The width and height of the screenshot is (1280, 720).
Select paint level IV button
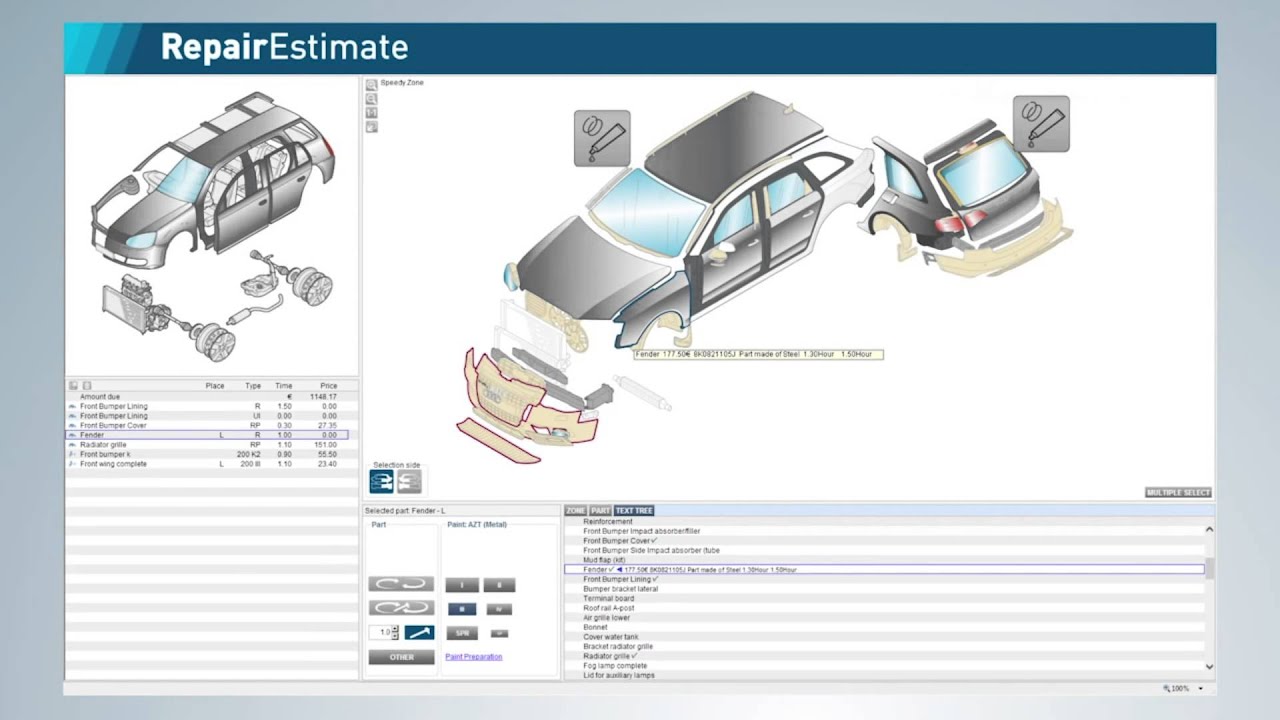click(499, 609)
